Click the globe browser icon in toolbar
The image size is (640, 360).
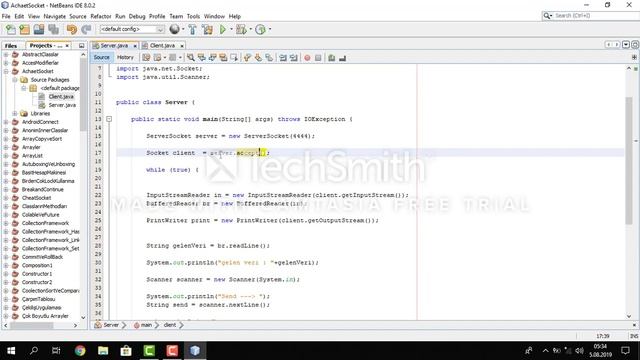coord(174,29)
